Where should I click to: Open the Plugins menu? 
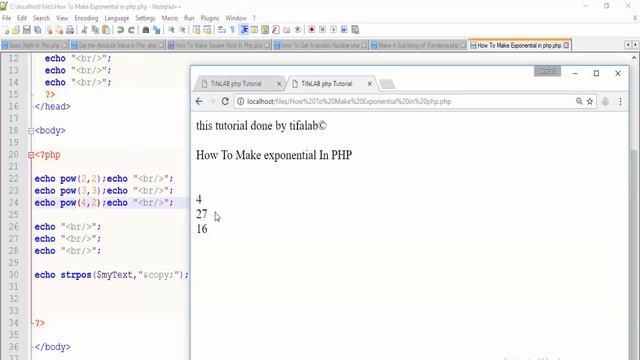click(x=210, y=18)
